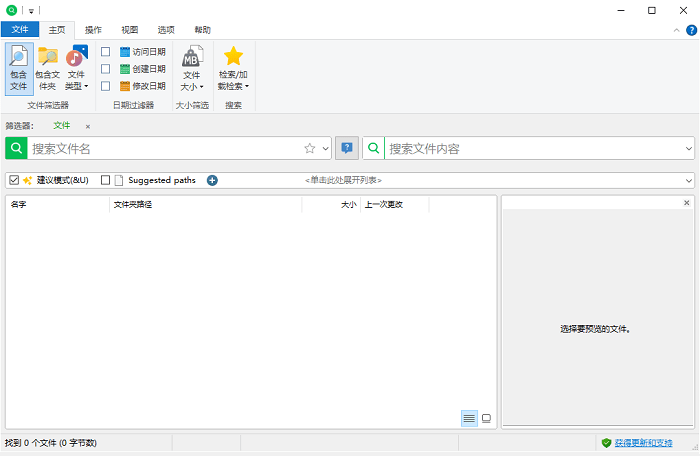Click the 获得更新和支持 link
Screen dimensions: 700x456
[x=643, y=443]
